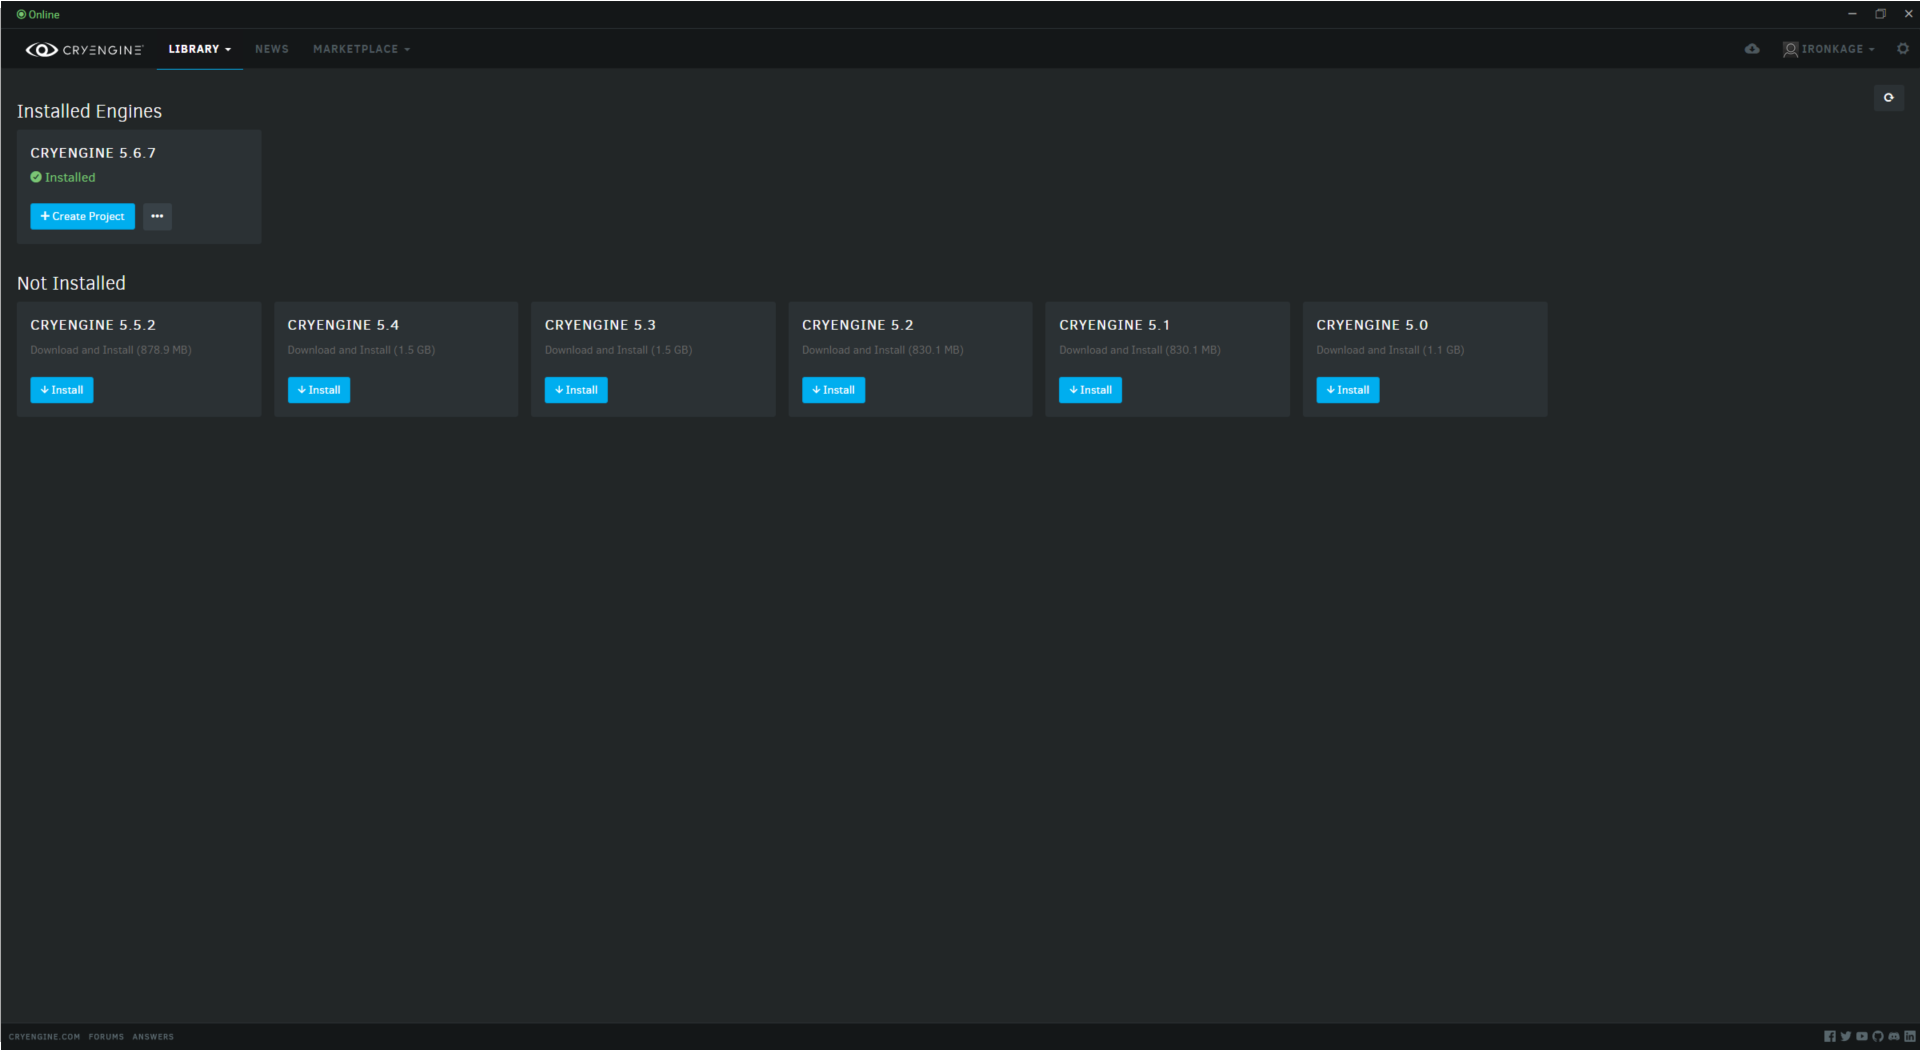This screenshot has width=1920, height=1050.
Task: Click the CRYENGINE 5.4 card title
Action: click(343, 325)
